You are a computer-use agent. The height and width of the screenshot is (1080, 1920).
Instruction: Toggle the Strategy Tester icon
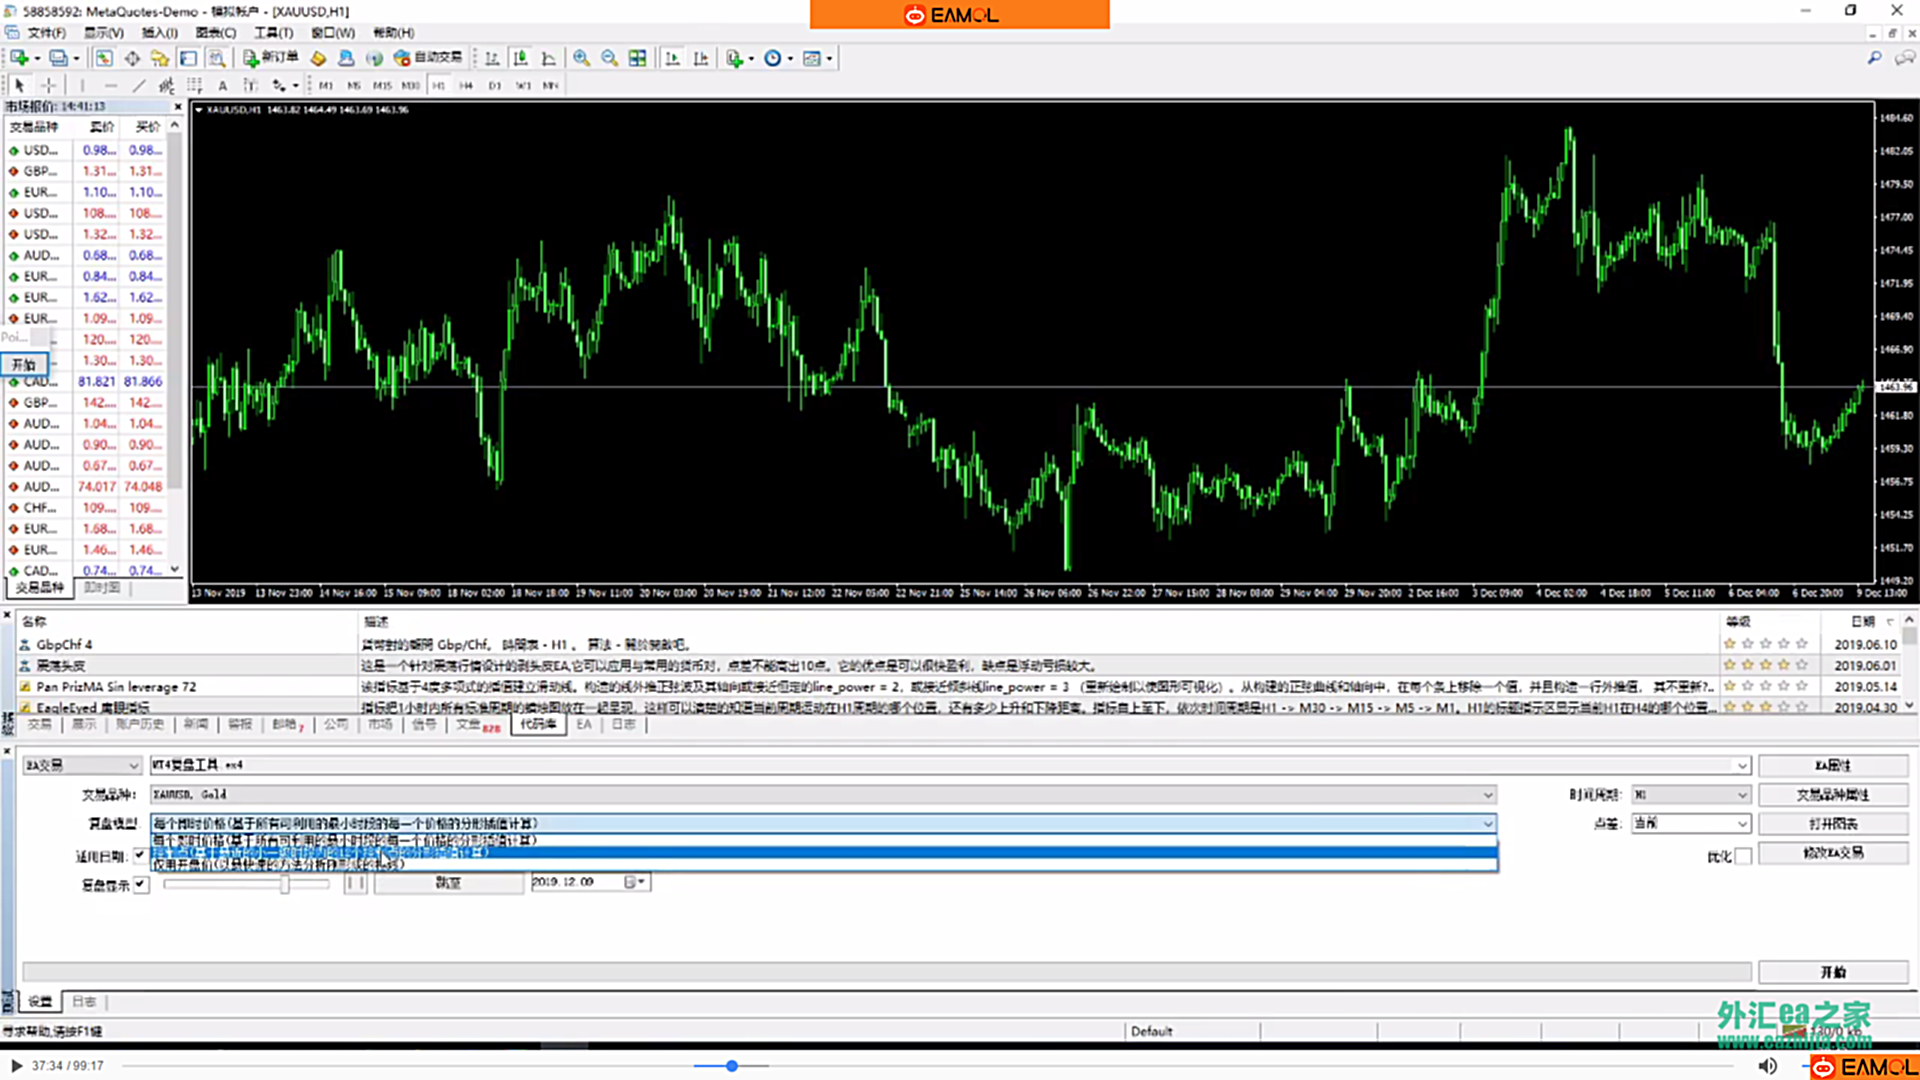216,58
